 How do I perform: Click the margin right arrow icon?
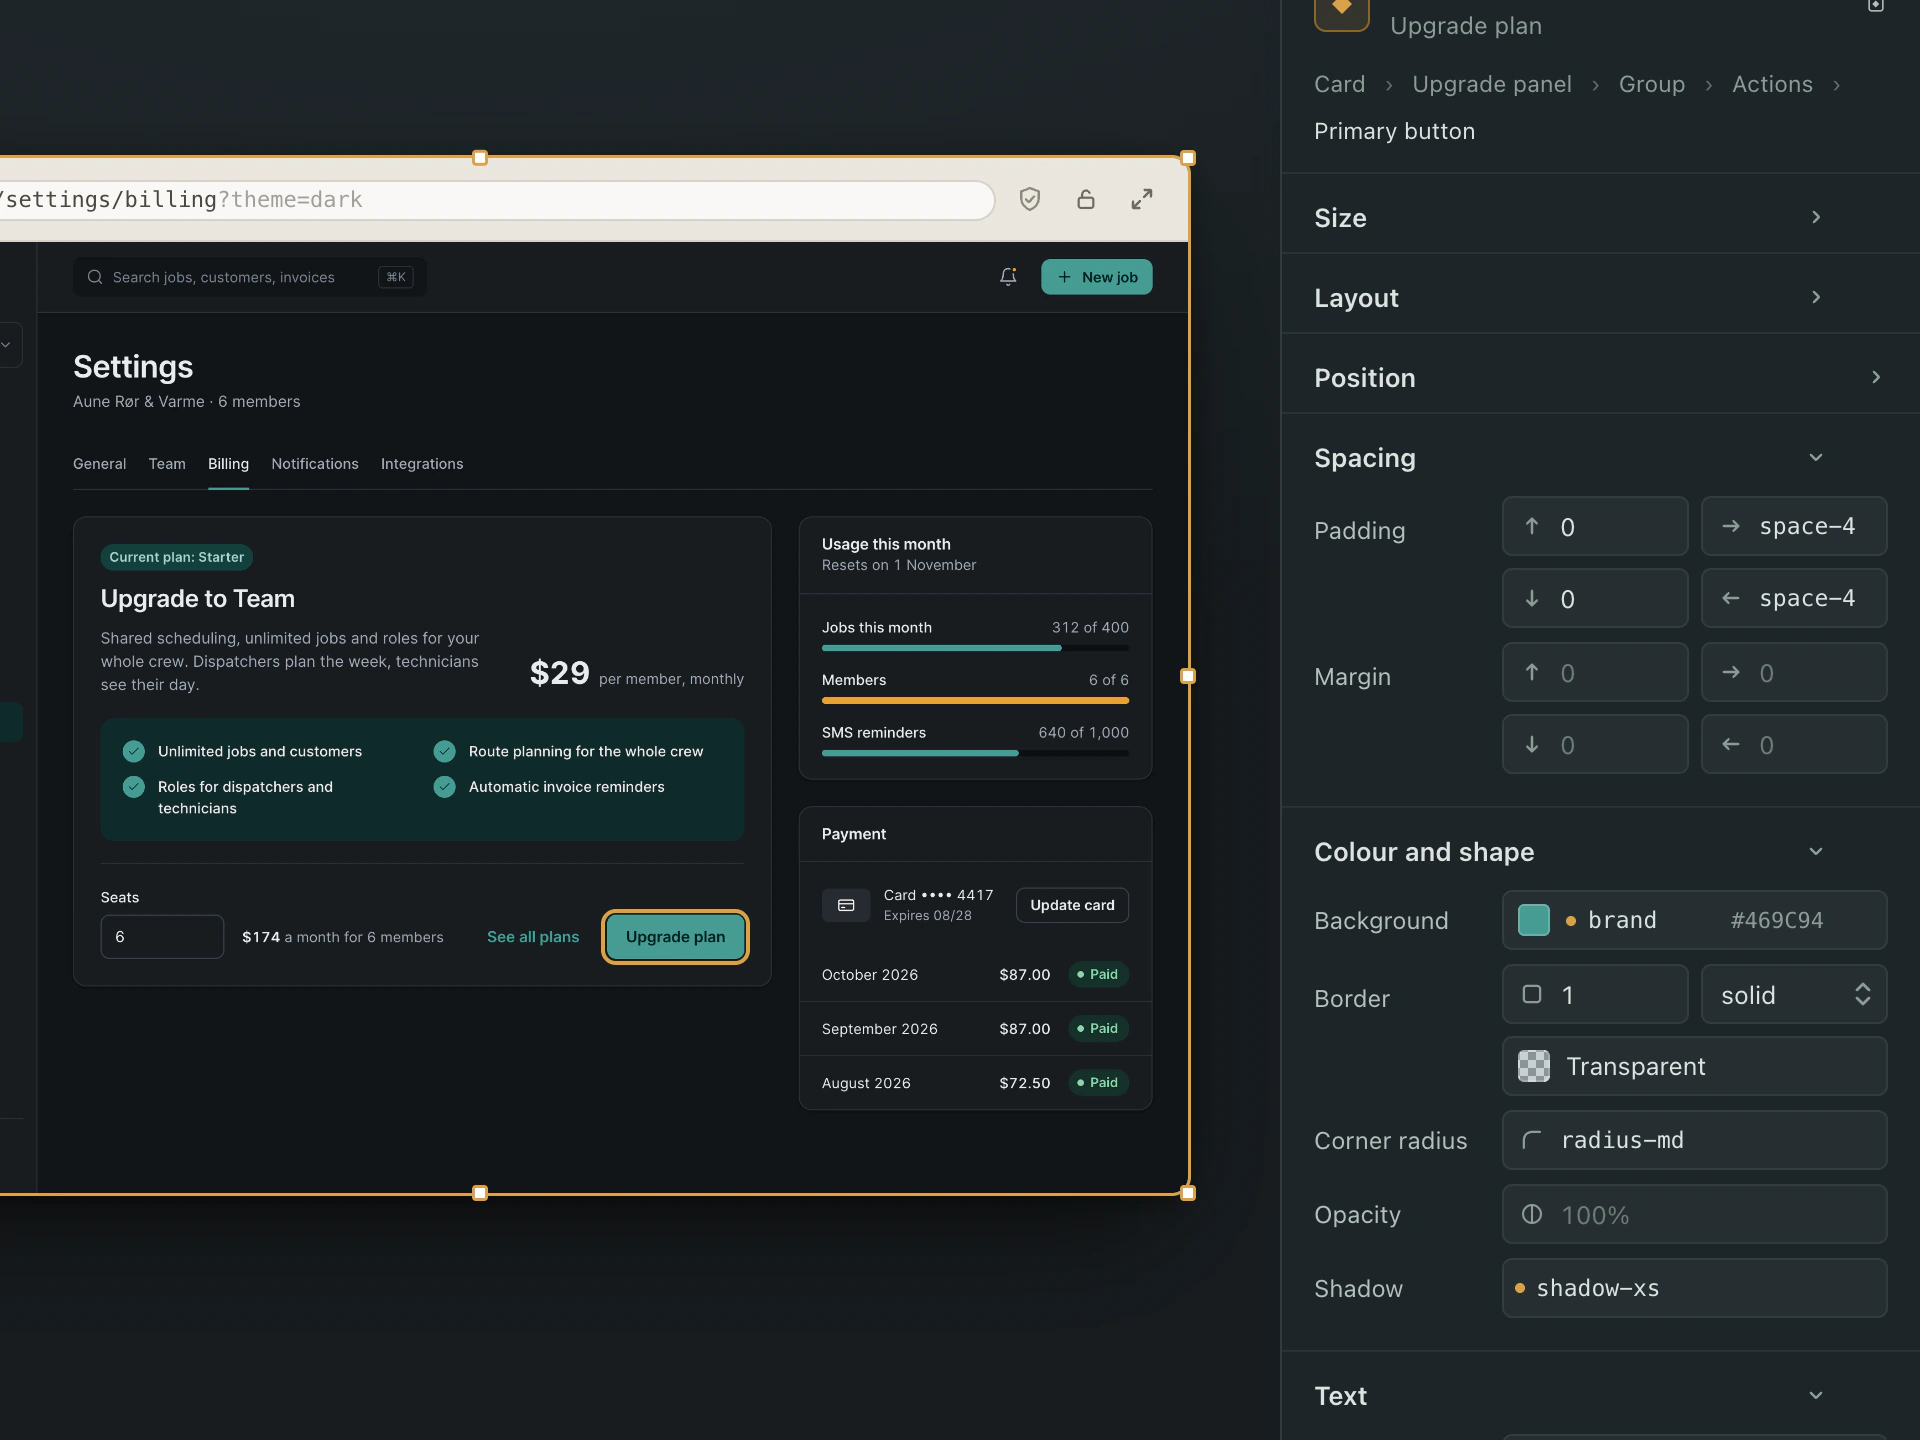(x=1731, y=672)
